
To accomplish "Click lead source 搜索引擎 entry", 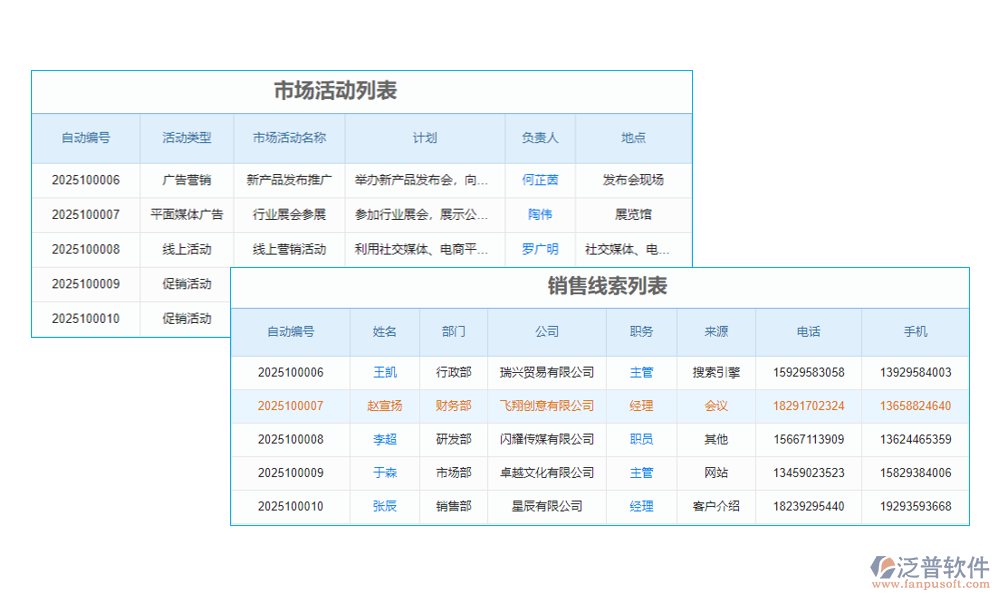I will (x=716, y=372).
